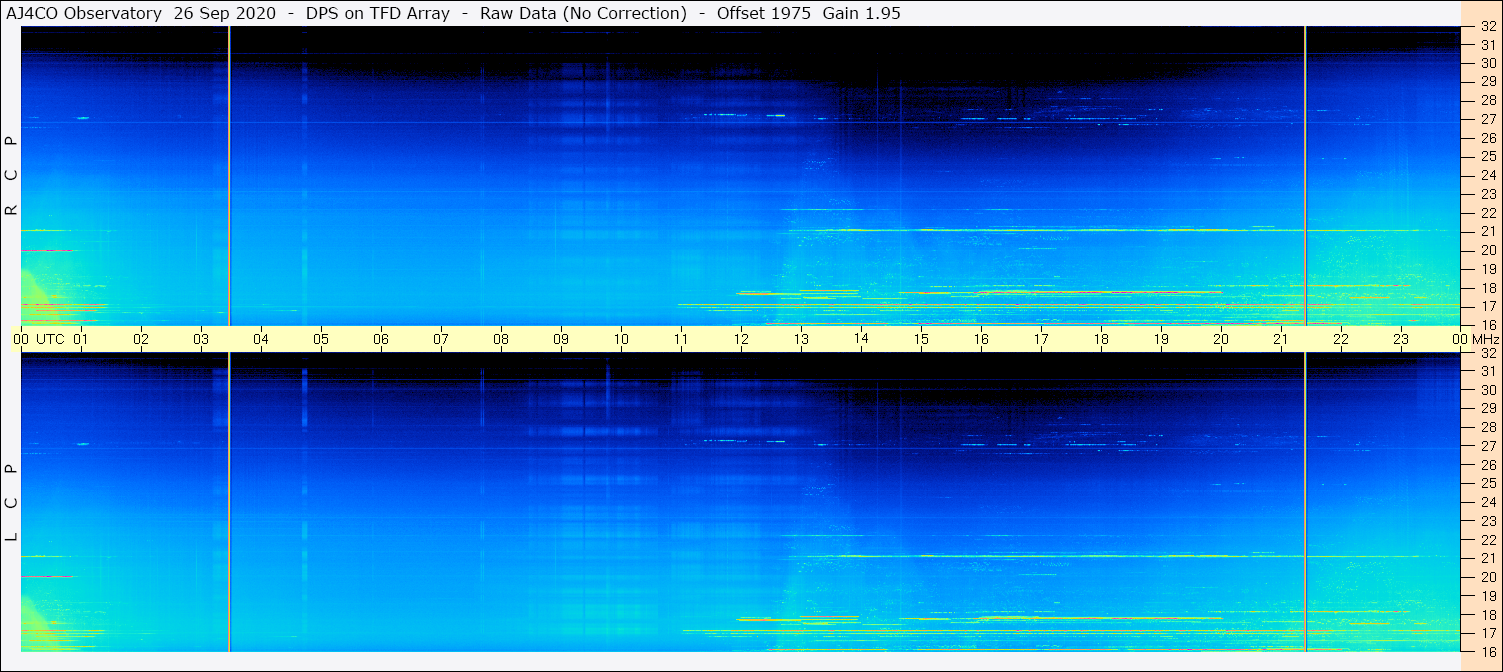Click the vertical marker line after 03 in RCP panel
The width and height of the screenshot is (1503, 672).
[x=230, y=175]
